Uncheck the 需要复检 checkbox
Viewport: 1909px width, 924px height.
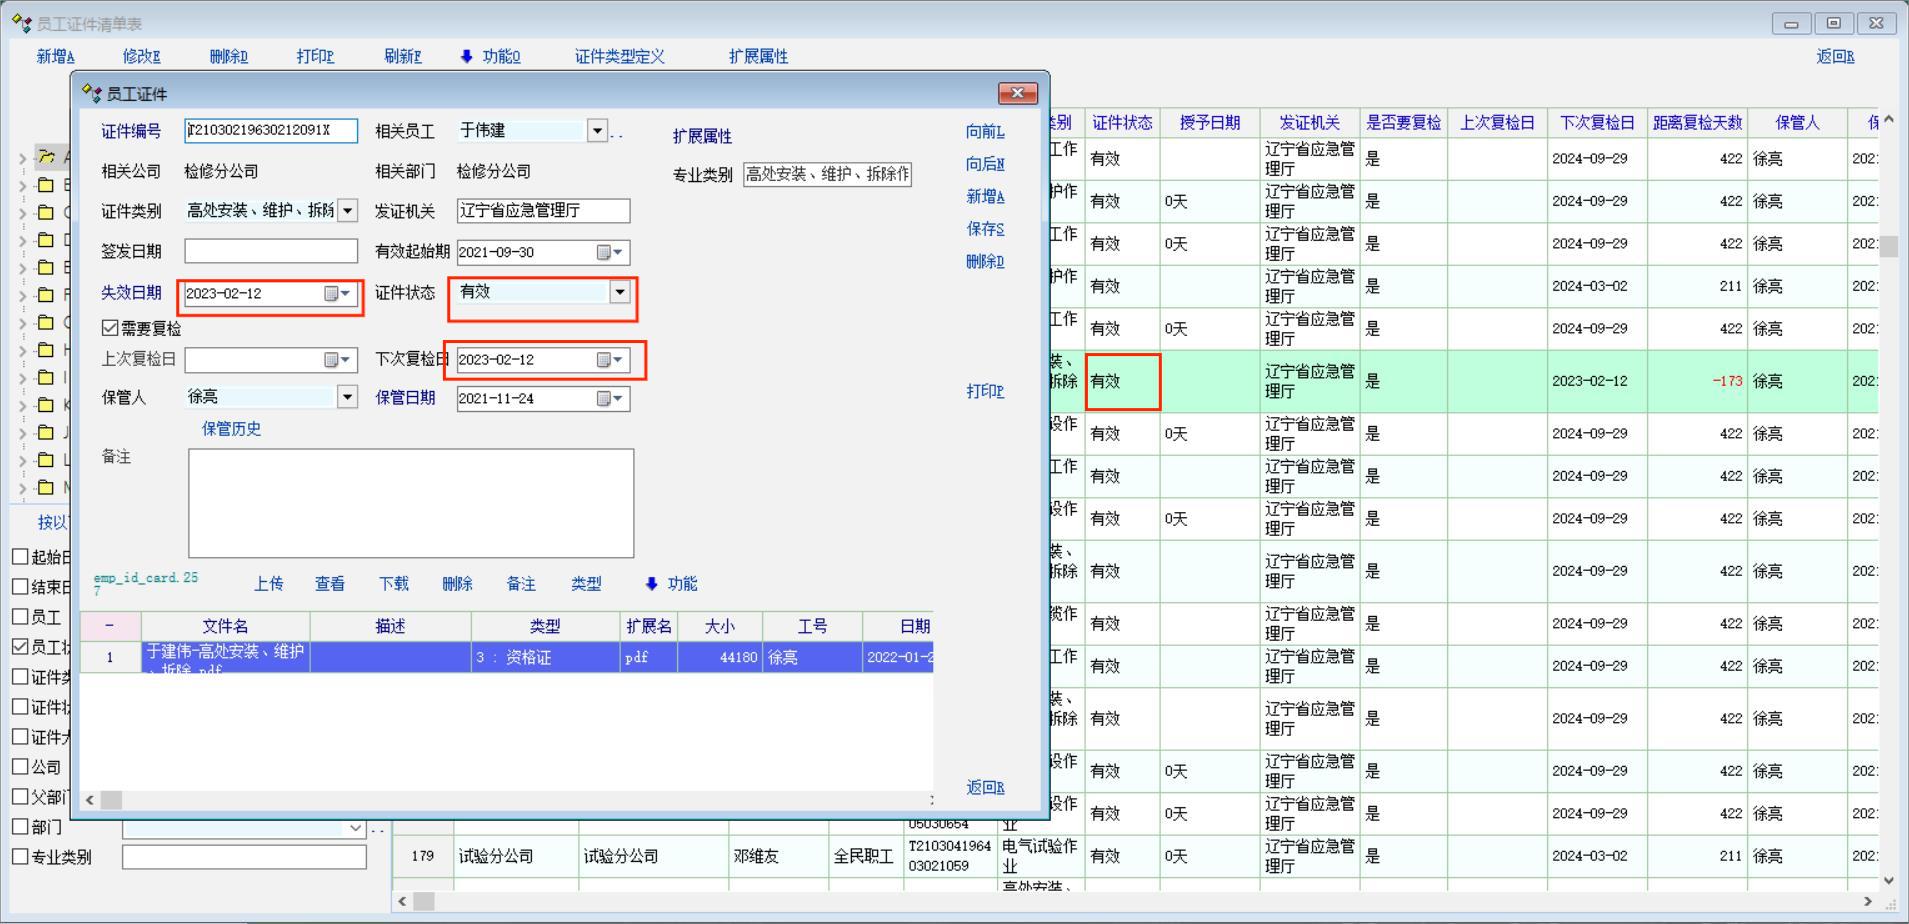coord(110,328)
